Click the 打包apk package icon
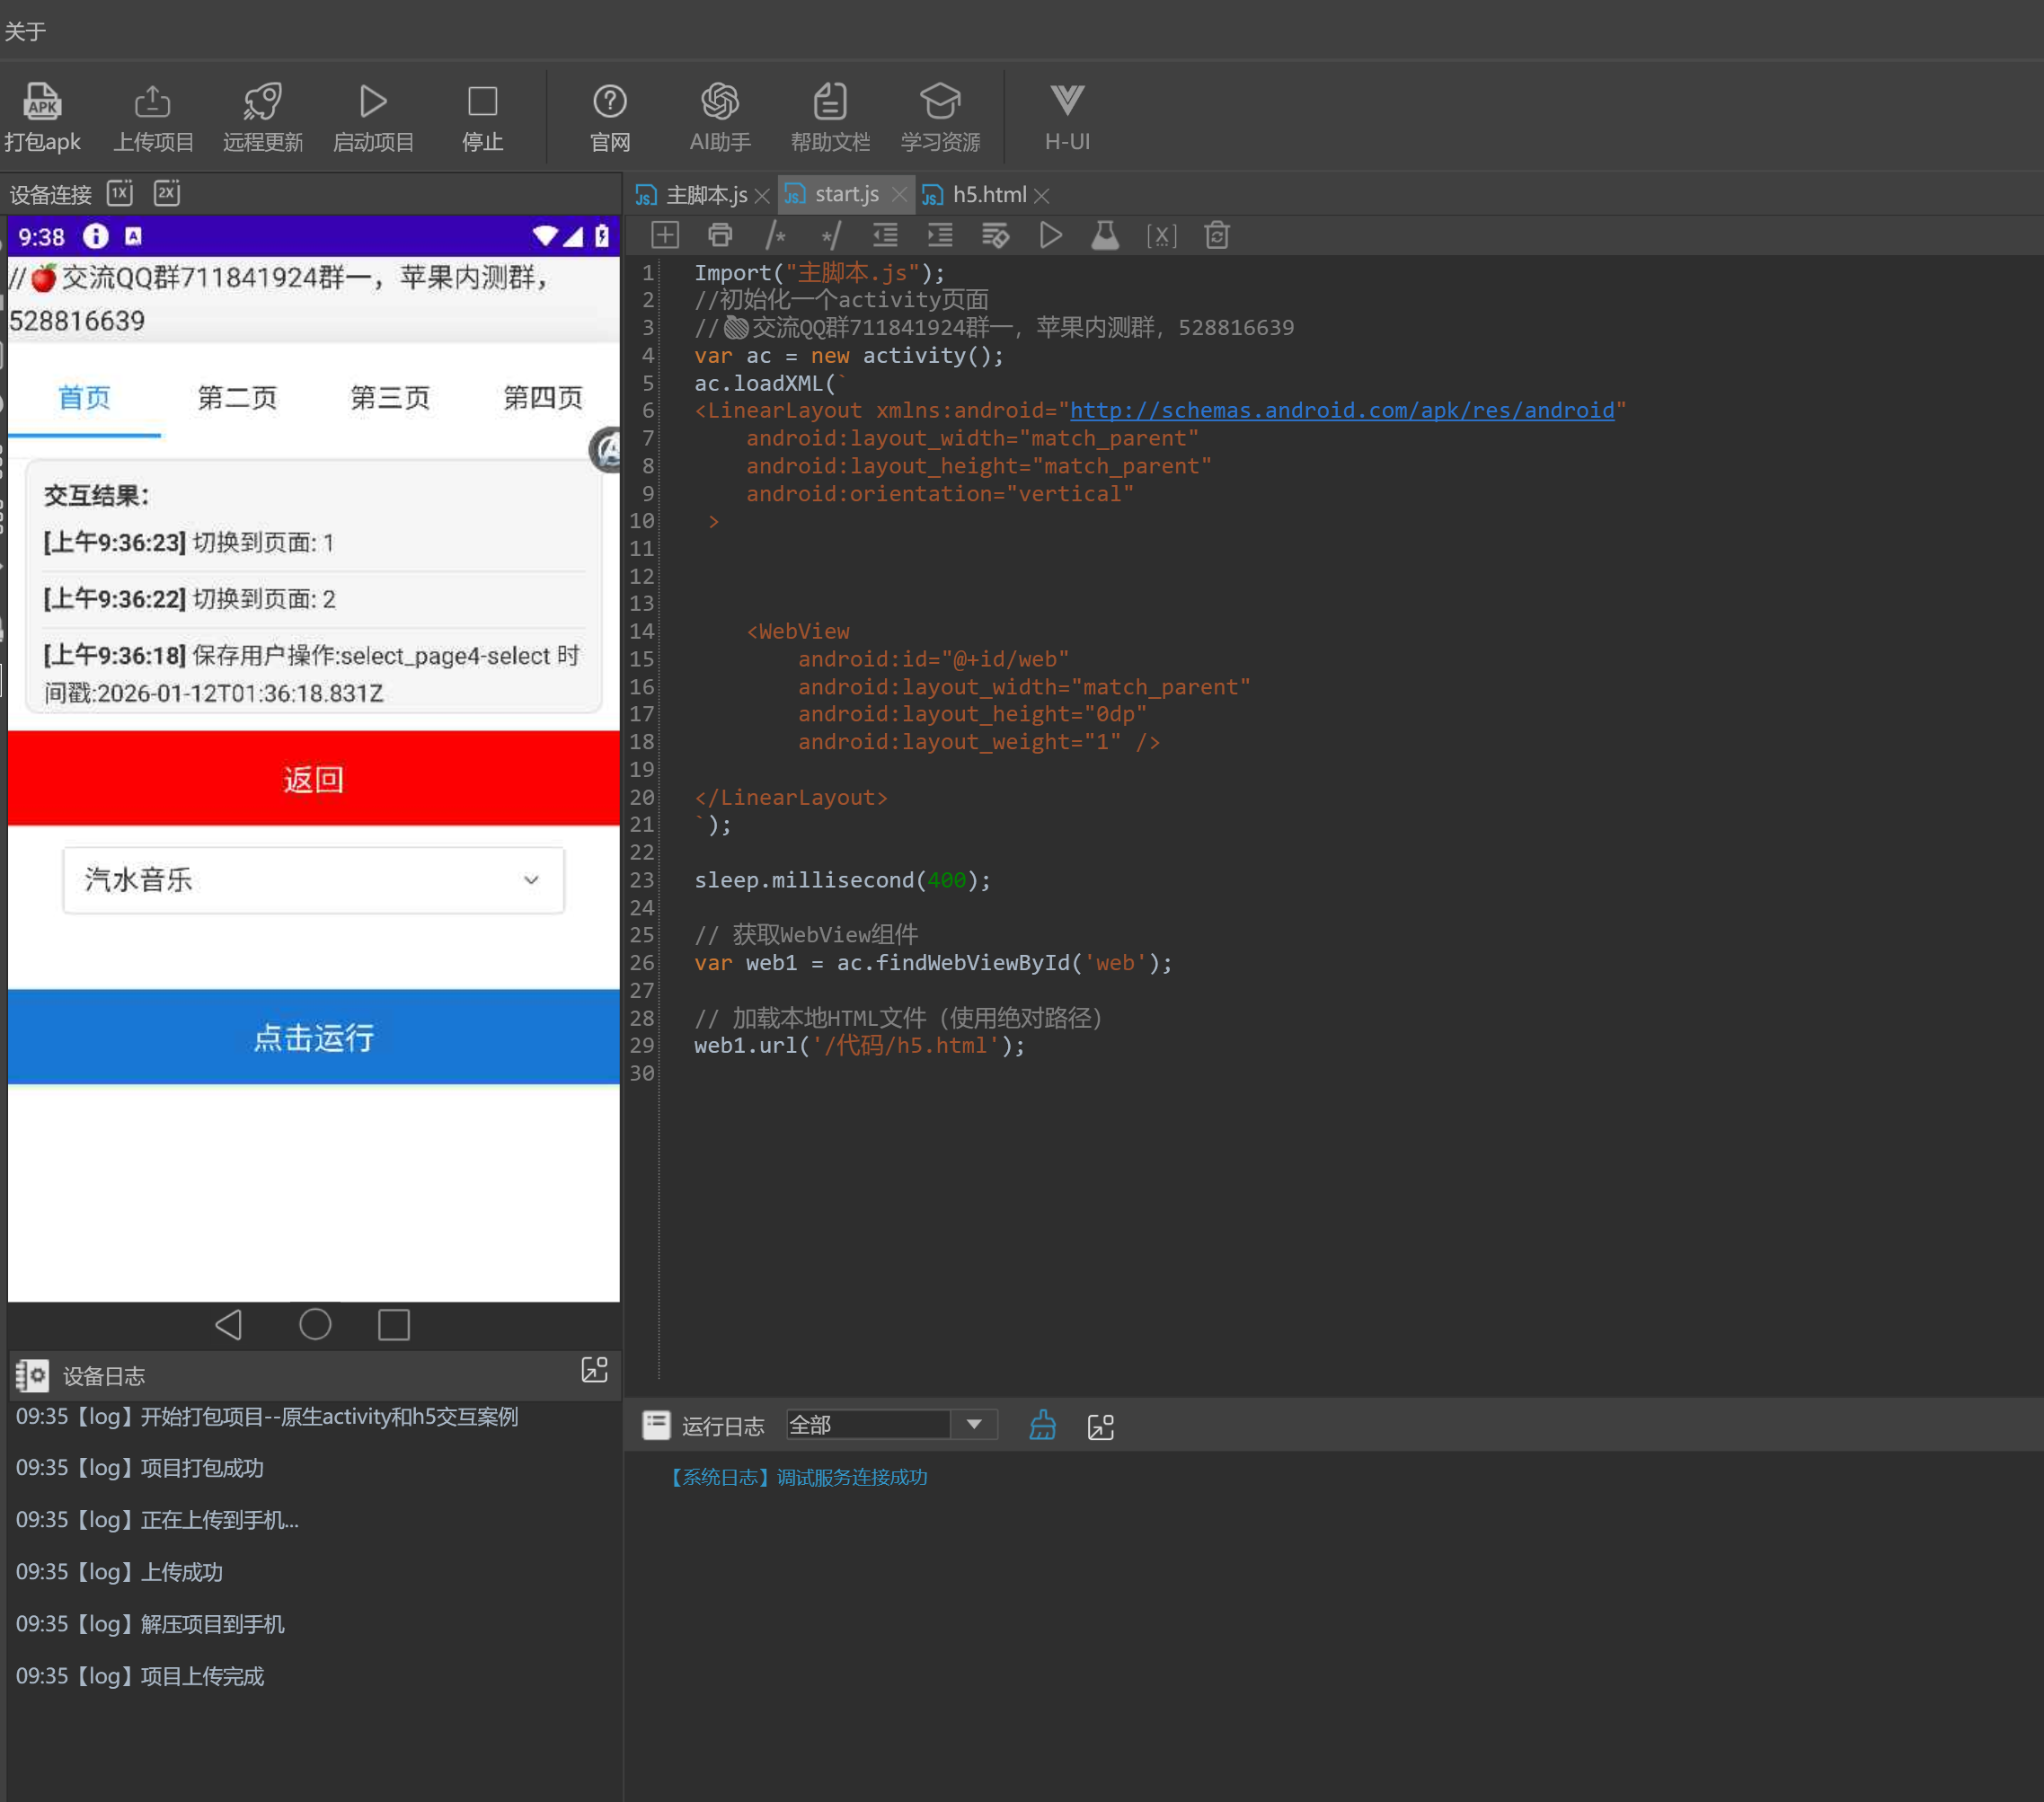 point(42,102)
